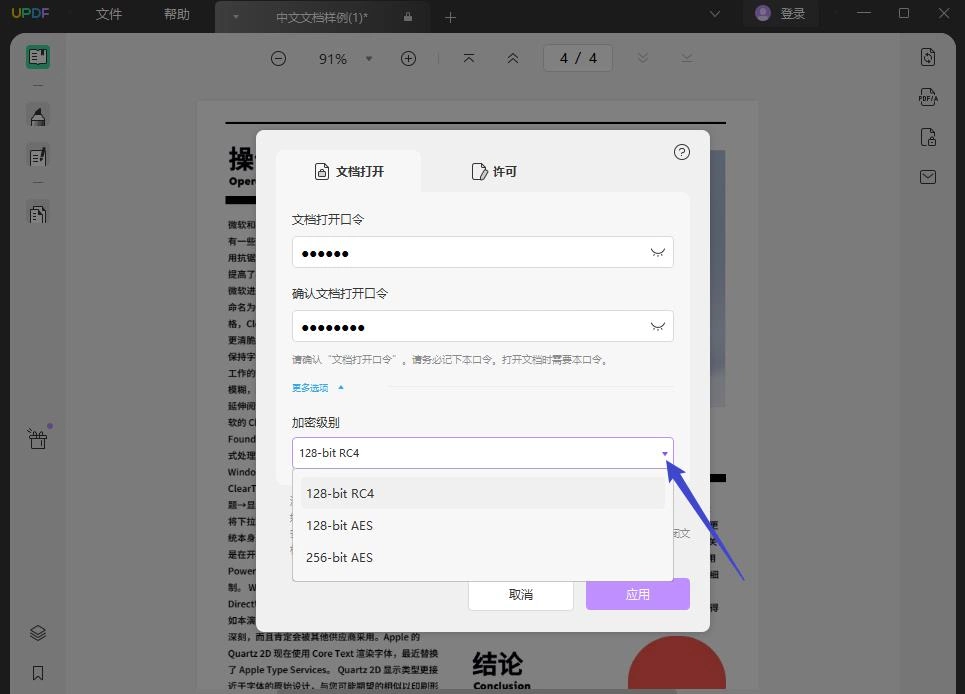The image size is (965, 694).
Task: Jump to the first page icon
Action: (468, 58)
